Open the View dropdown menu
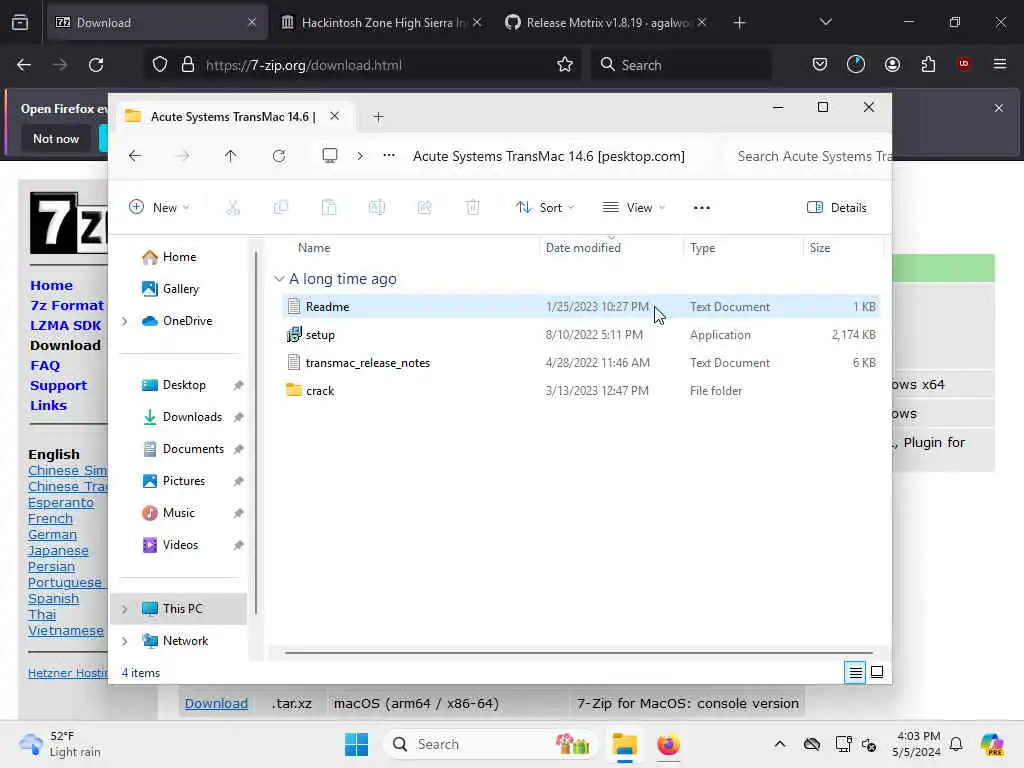The image size is (1024, 768). coord(633,208)
